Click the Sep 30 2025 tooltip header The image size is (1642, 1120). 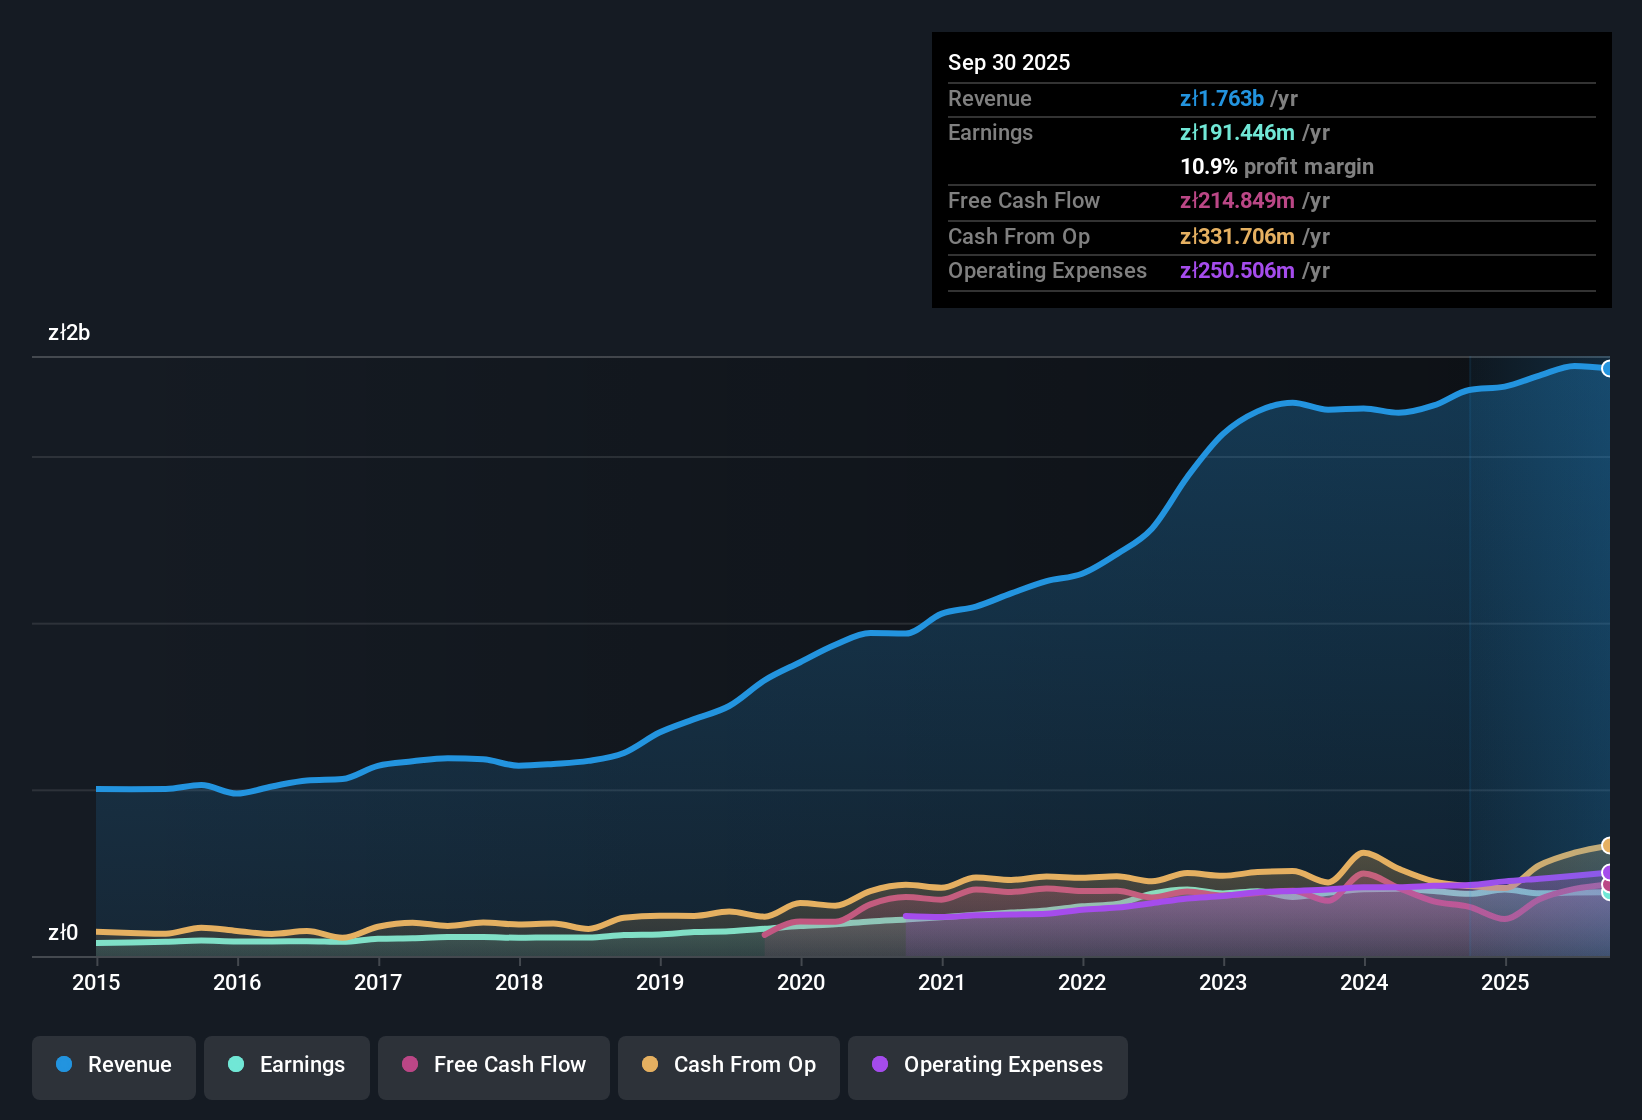(1009, 62)
